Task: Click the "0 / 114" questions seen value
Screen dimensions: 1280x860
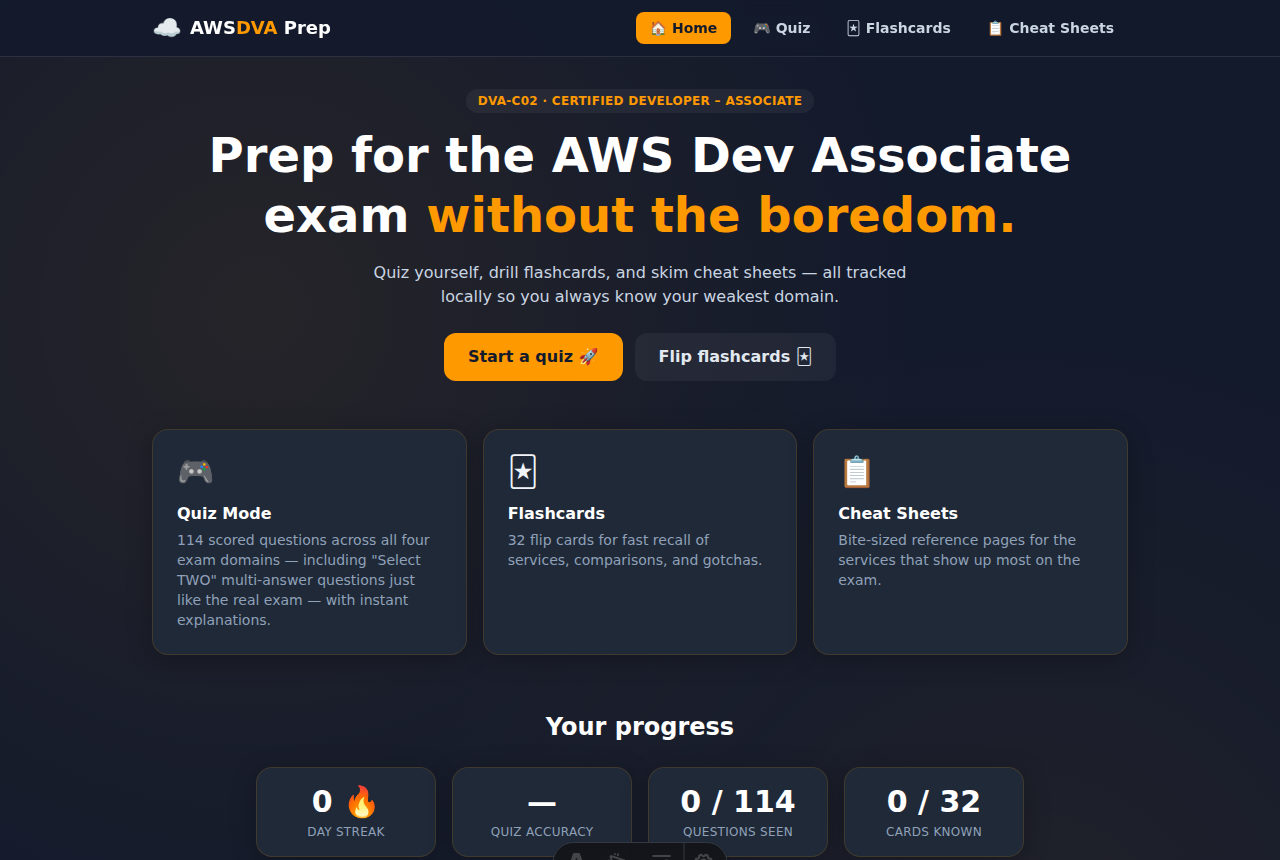Action: [738, 802]
